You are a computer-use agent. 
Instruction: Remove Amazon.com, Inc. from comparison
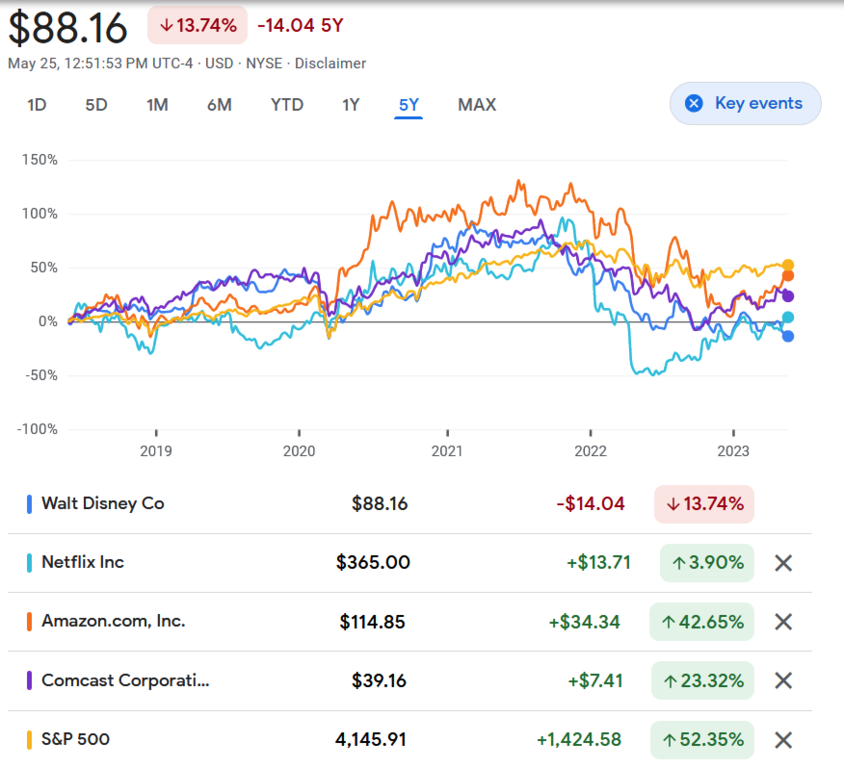(784, 622)
